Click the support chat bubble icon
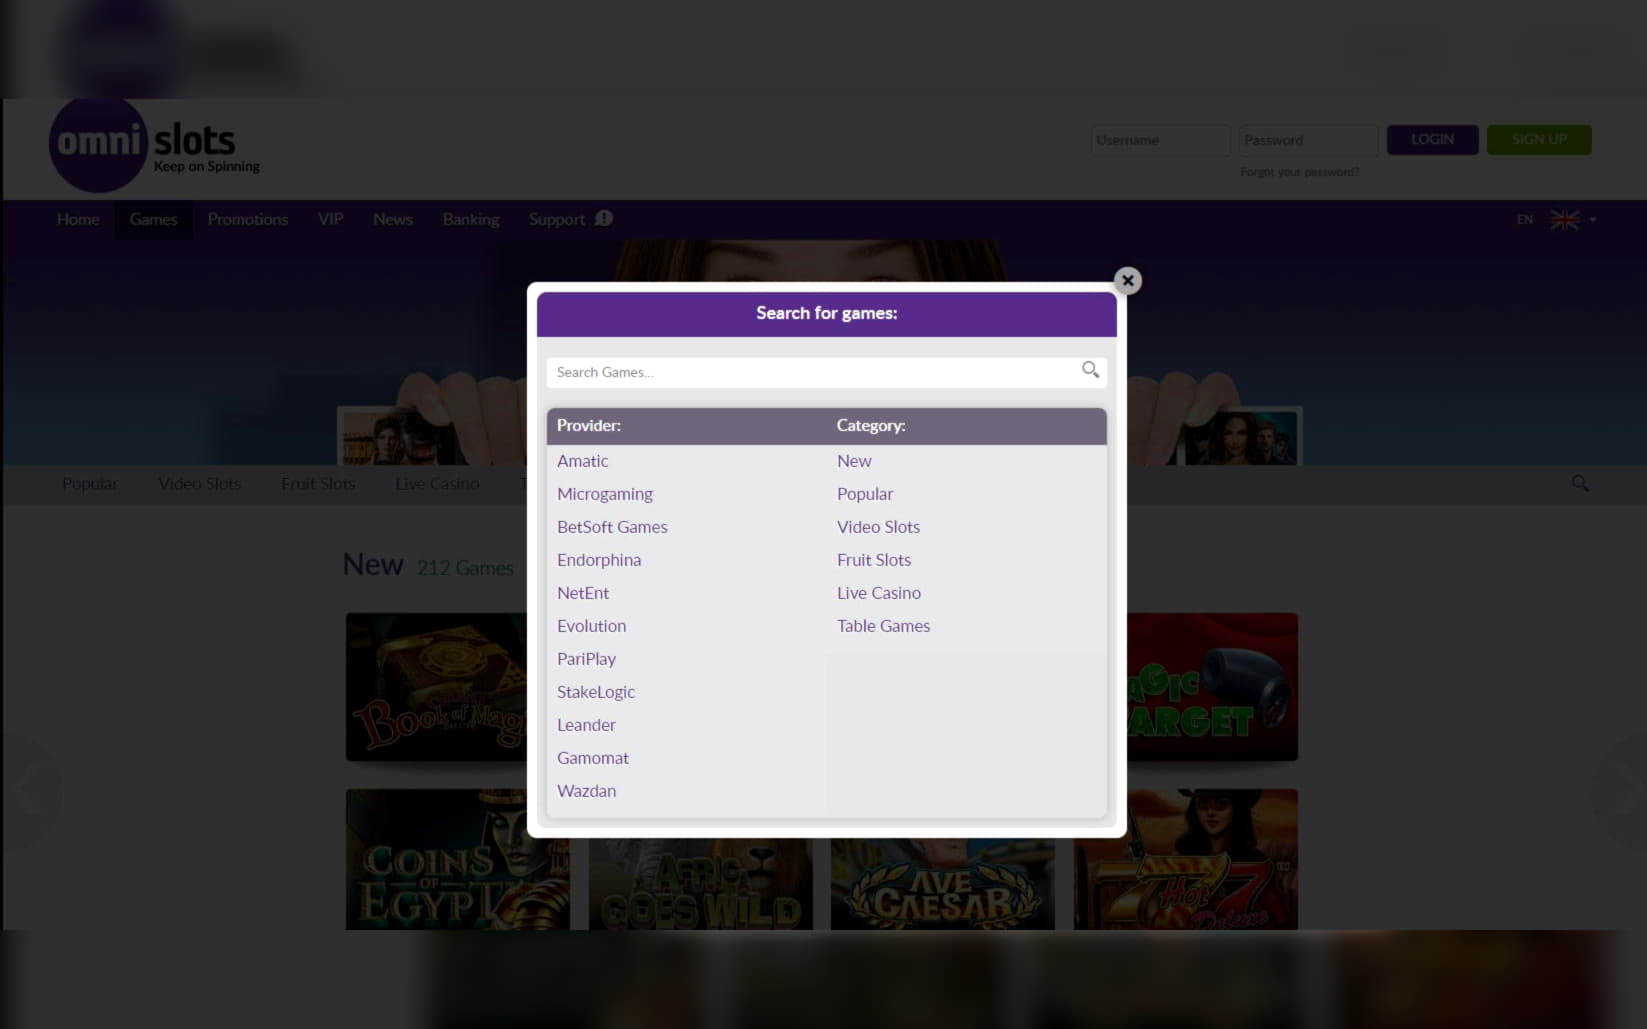 603,218
